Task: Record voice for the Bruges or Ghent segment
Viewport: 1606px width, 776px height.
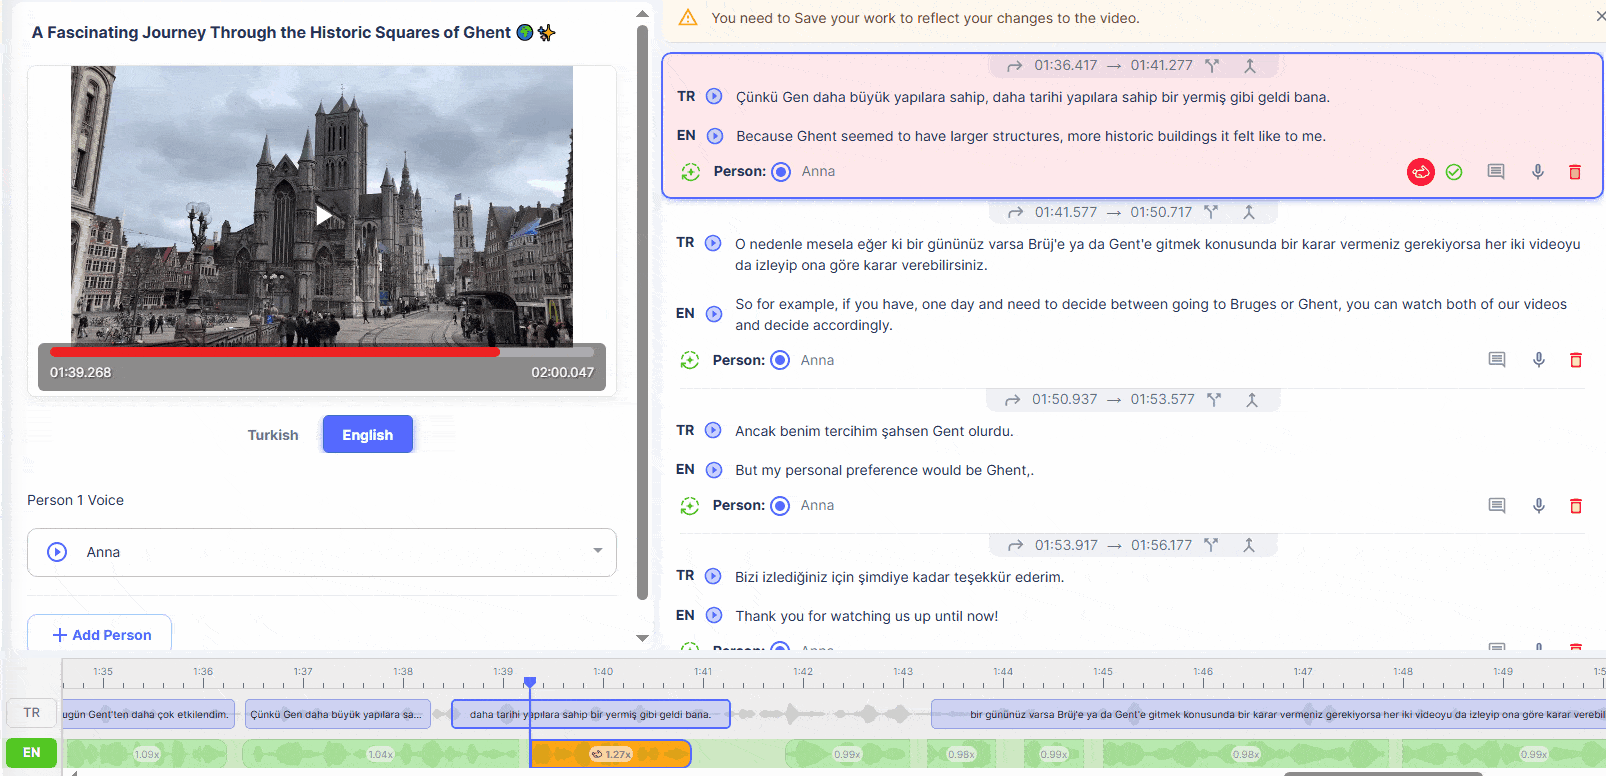Action: click(x=1539, y=360)
